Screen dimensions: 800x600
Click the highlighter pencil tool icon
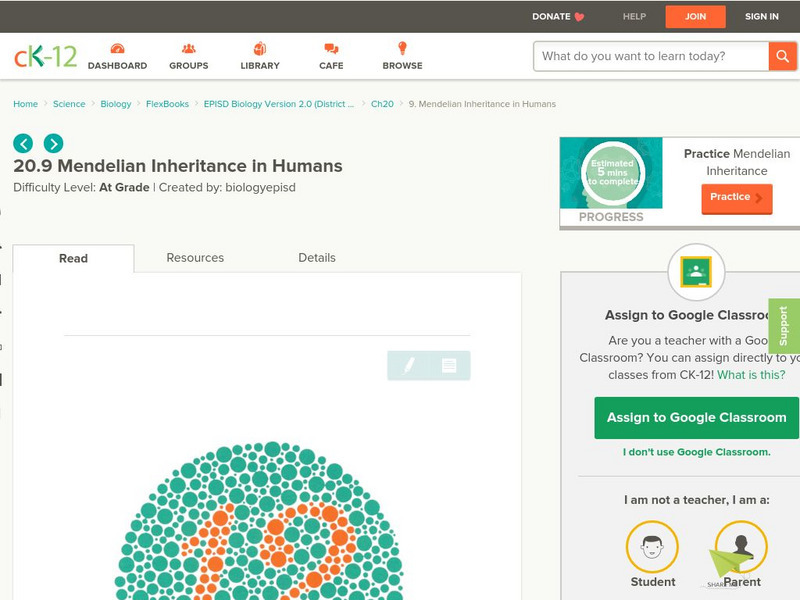click(409, 366)
